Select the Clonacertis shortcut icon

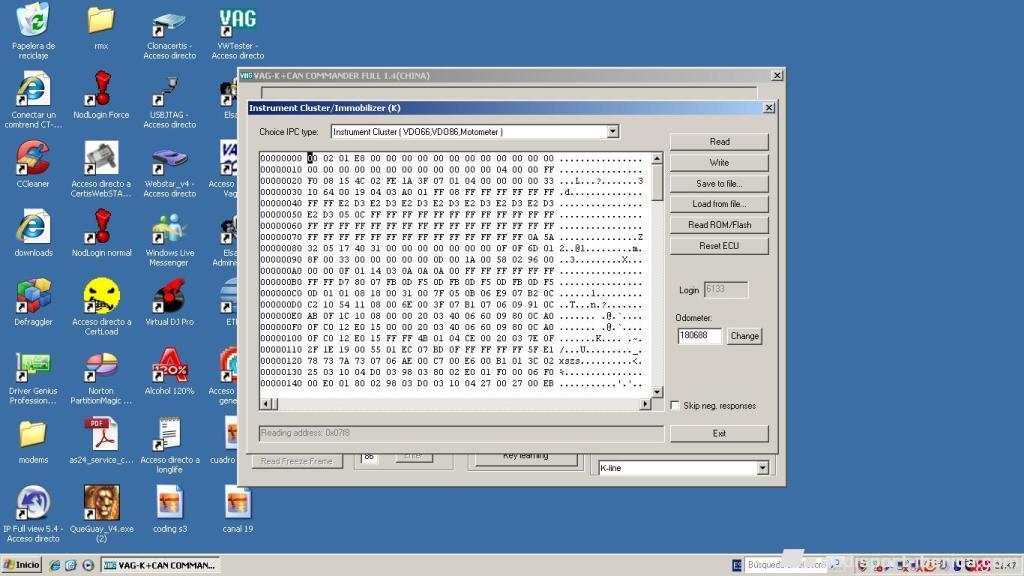point(169,22)
